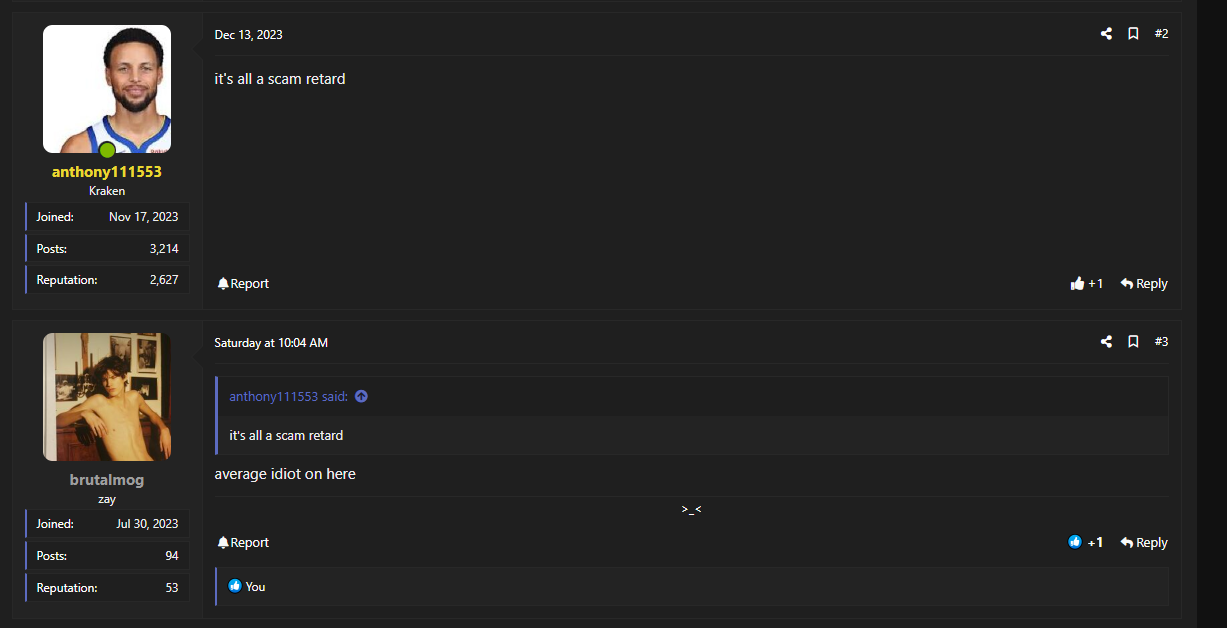This screenshot has width=1227, height=628.
Task: Click anthony111553's avatar picture
Action: (x=107, y=89)
